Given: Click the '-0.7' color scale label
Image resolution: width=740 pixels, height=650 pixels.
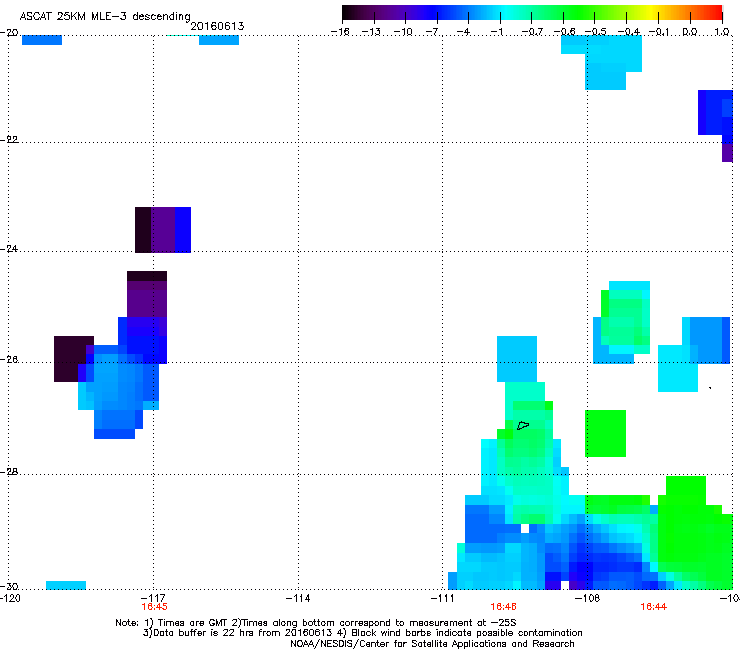Looking at the screenshot, I should pos(532,32).
